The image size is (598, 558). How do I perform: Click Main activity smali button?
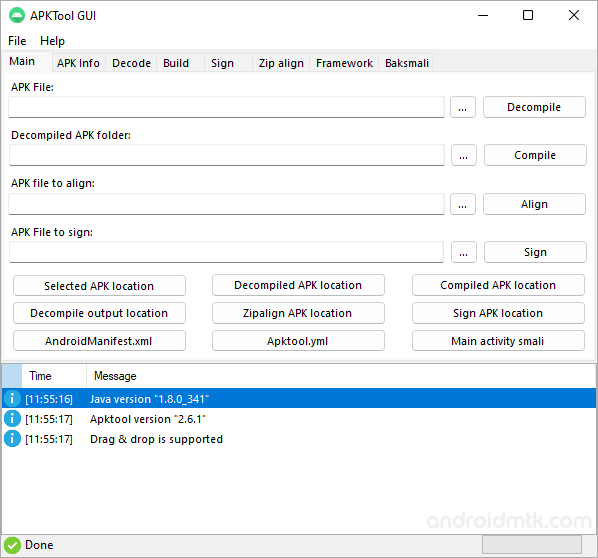(x=498, y=341)
